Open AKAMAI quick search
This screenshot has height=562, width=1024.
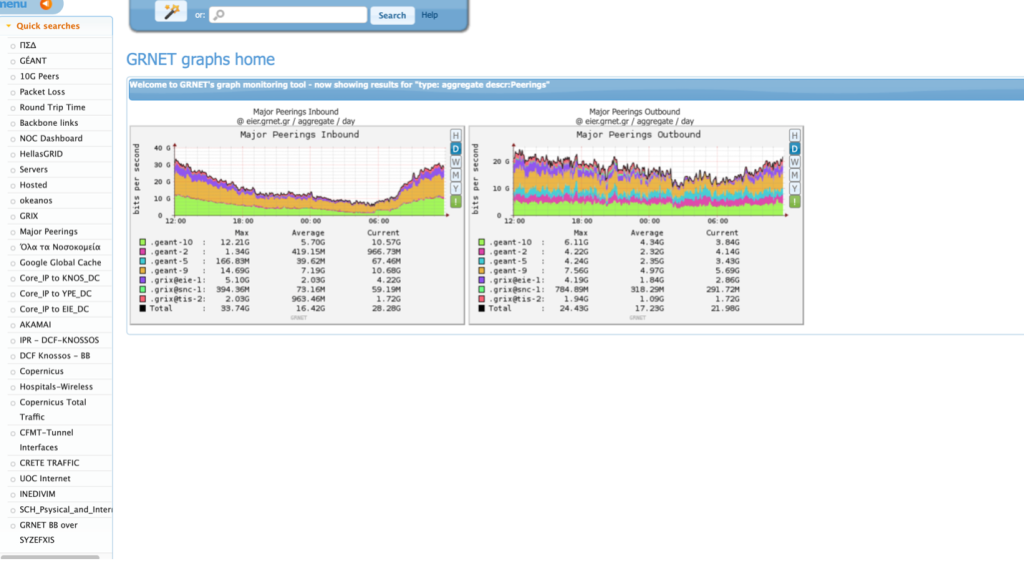(35, 324)
